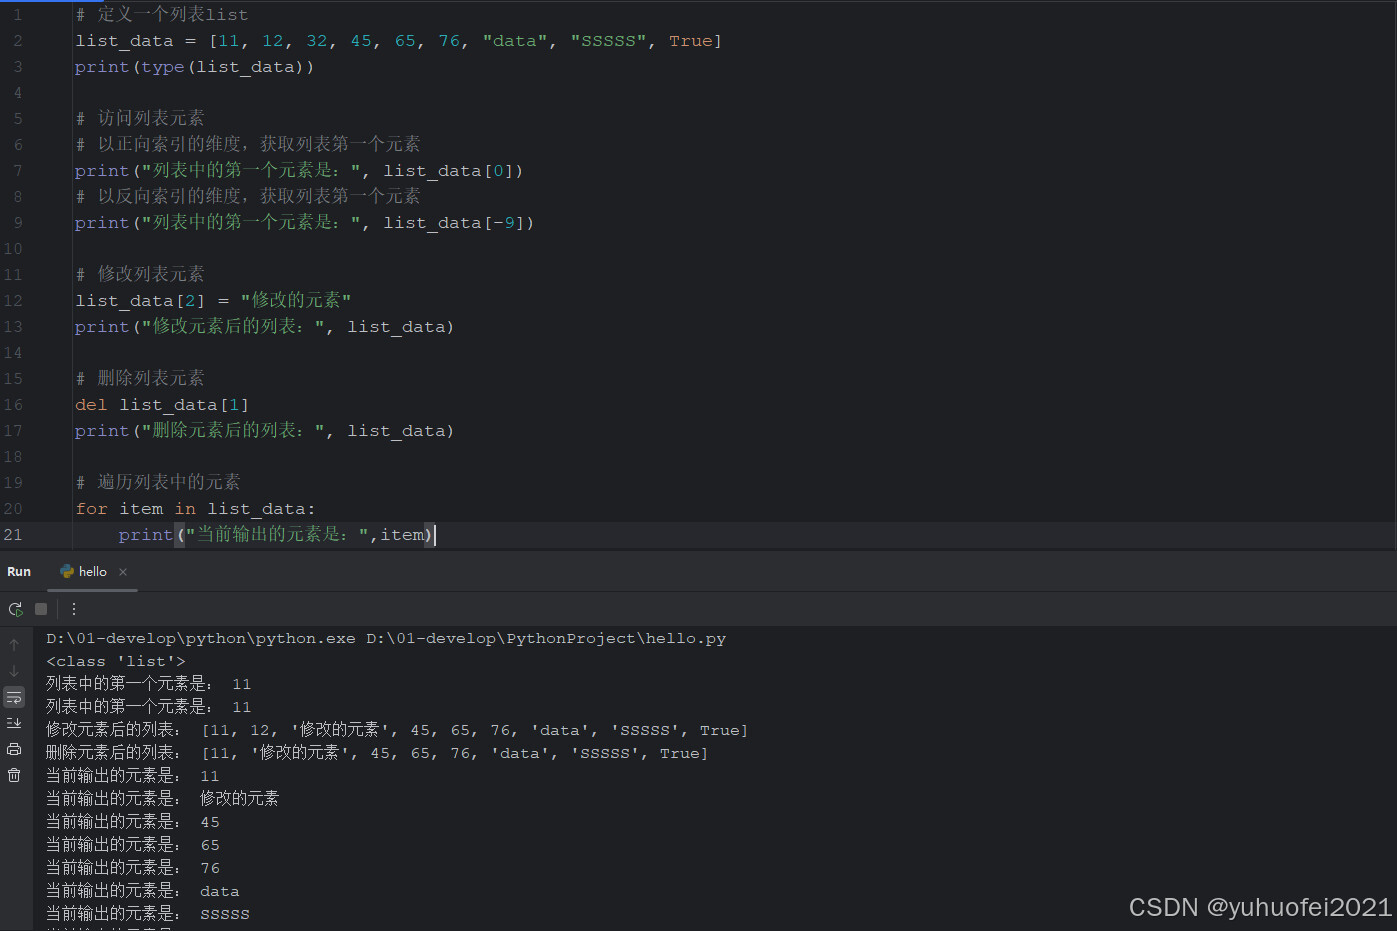
Task: Click list_data[-9] in line 9
Action: pyautogui.click(x=459, y=223)
